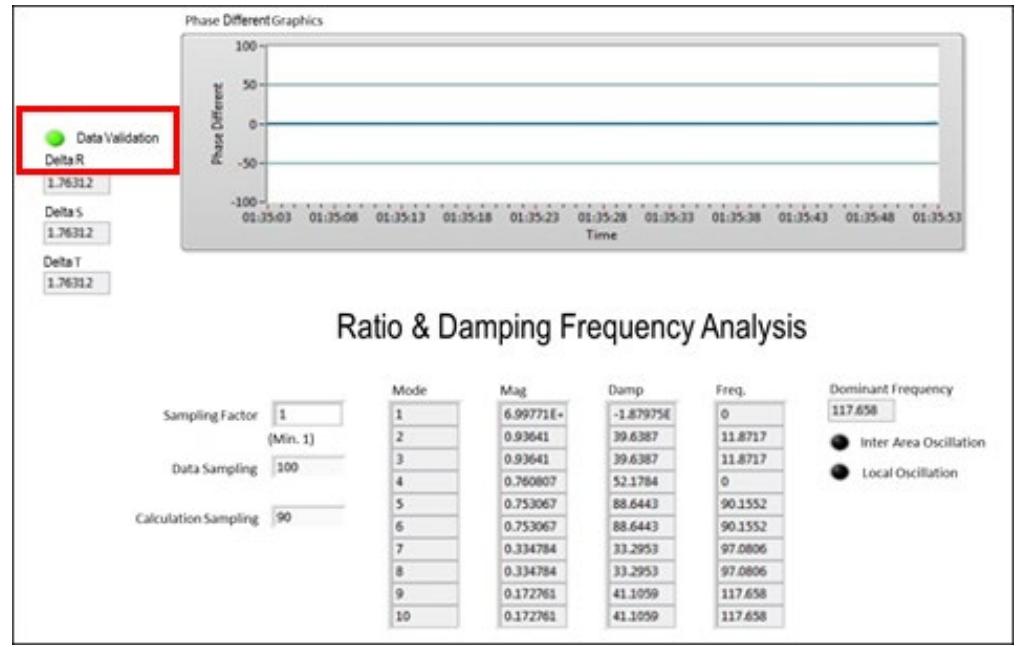Image resolution: width=1017 pixels, height=647 pixels.
Task: Click the Mag column header
Action: tap(513, 391)
